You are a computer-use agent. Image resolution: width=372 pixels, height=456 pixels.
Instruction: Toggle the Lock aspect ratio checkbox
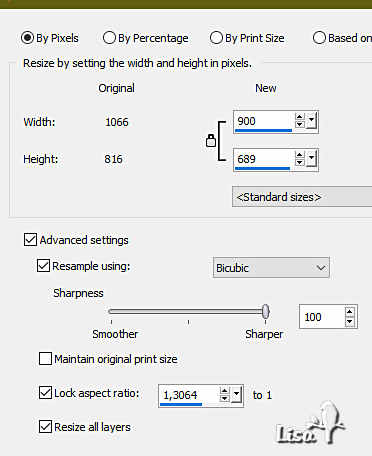(x=45, y=393)
